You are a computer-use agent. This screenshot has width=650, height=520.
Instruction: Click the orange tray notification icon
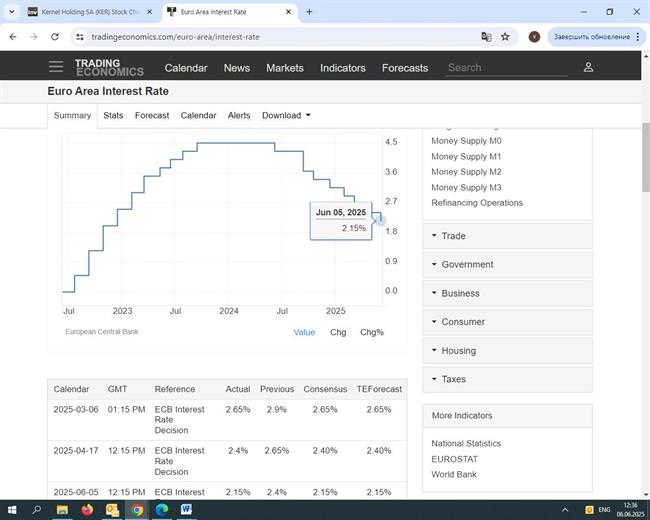[x=589, y=510]
